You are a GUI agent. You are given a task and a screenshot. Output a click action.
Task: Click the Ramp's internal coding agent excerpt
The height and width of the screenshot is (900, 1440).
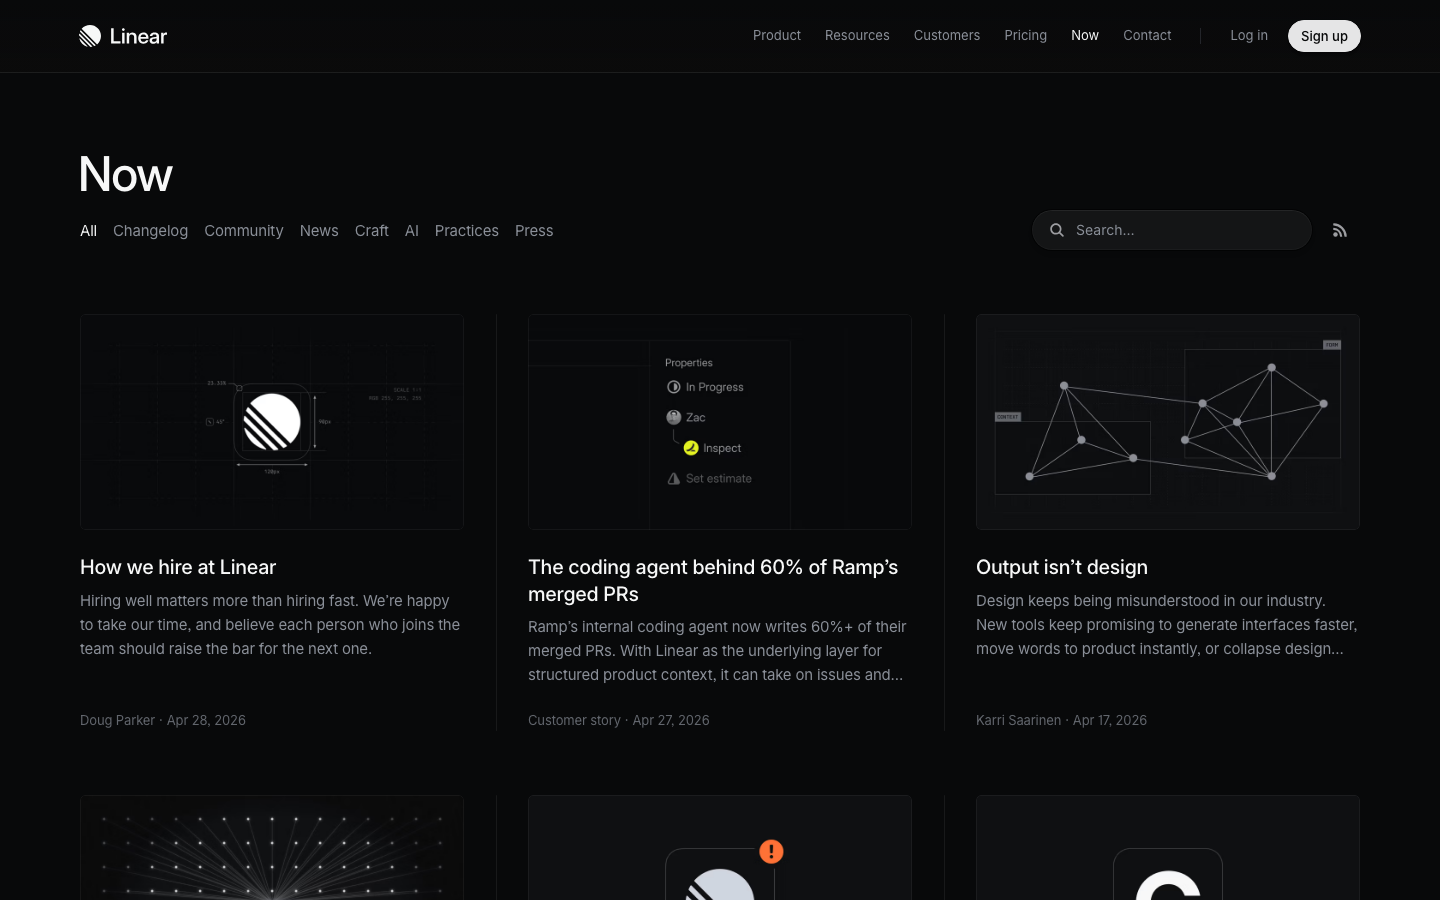point(717,651)
